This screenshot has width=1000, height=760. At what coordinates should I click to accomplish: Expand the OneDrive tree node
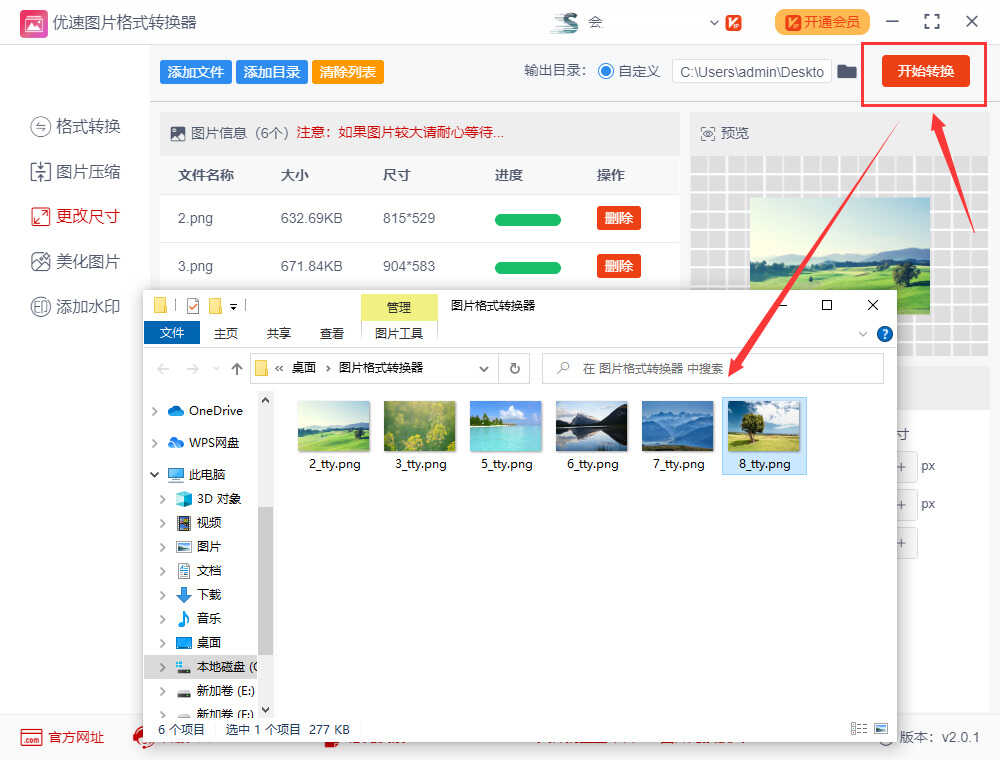tap(154, 411)
